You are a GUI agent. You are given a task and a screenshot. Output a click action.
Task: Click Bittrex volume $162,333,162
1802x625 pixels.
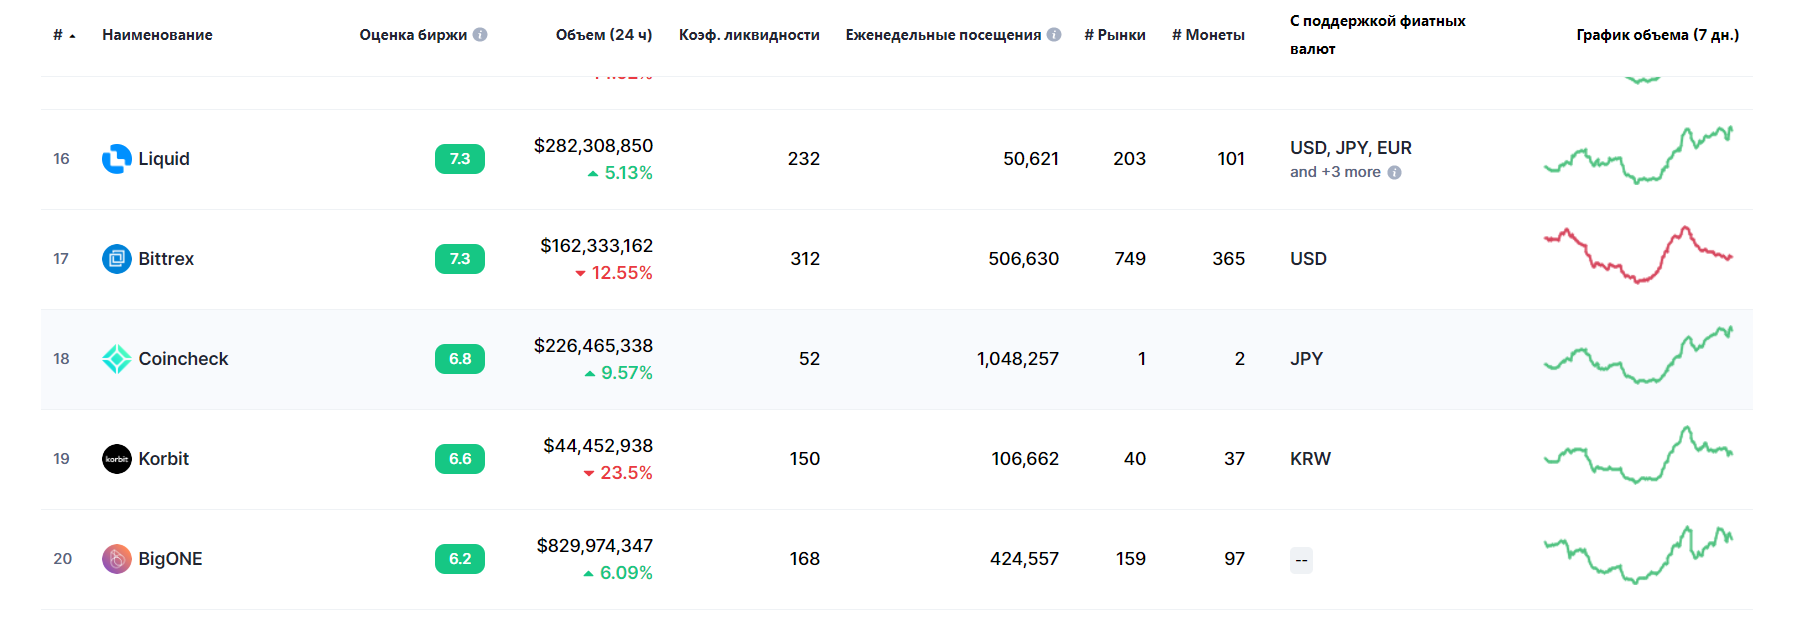pyautogui.click(x=596, y=246)
